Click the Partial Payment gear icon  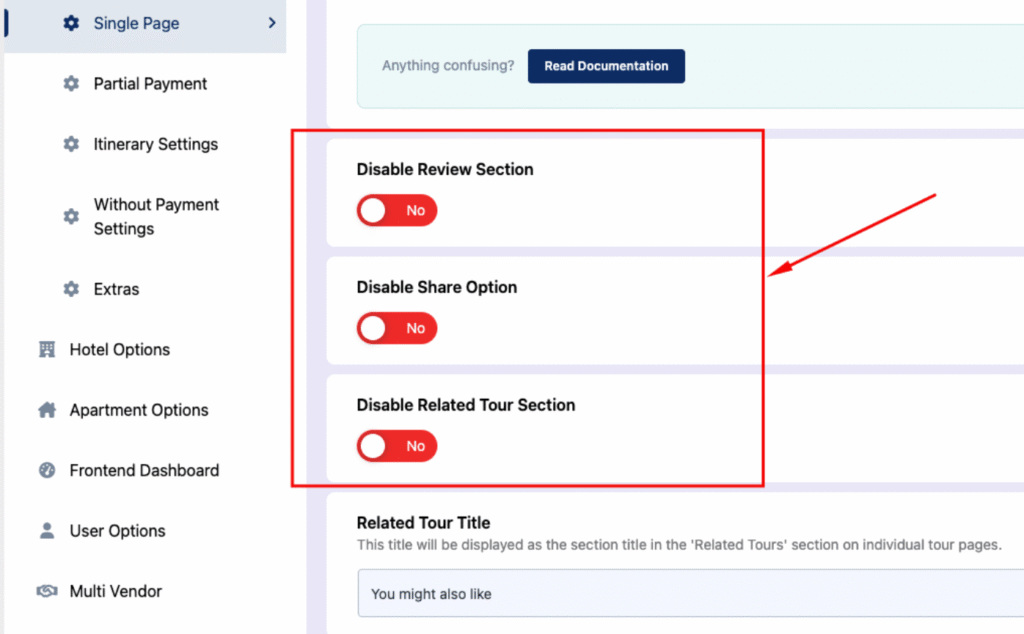[x=71, y=84]
